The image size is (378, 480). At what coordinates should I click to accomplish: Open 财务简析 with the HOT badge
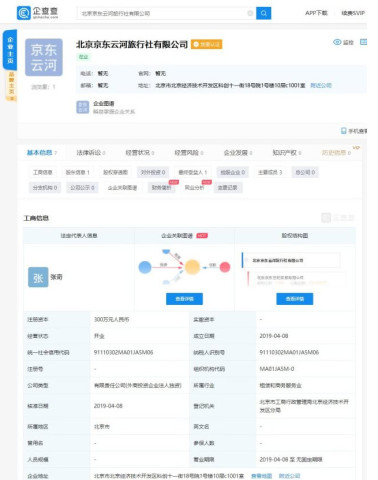(162, 188)
